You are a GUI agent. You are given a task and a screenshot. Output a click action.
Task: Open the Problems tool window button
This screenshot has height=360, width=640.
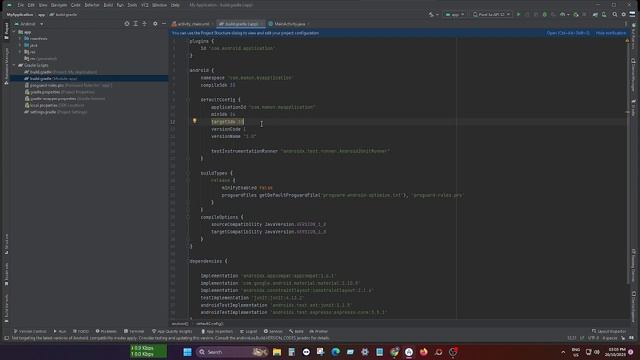106,331
